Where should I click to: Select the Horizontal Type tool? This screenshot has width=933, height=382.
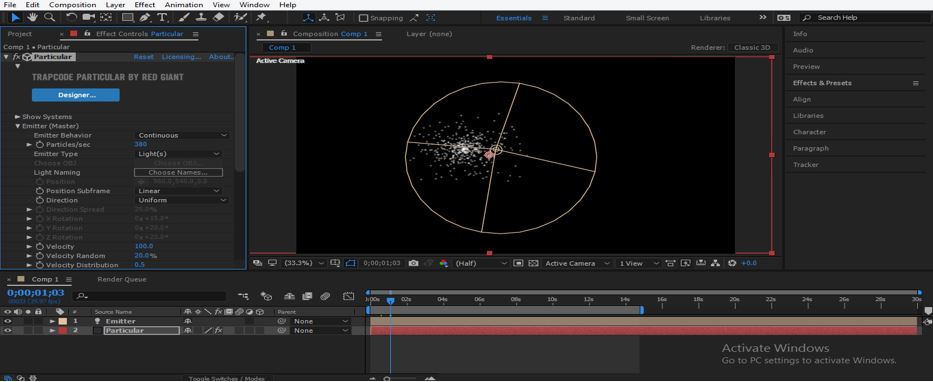tap(162, 18)
